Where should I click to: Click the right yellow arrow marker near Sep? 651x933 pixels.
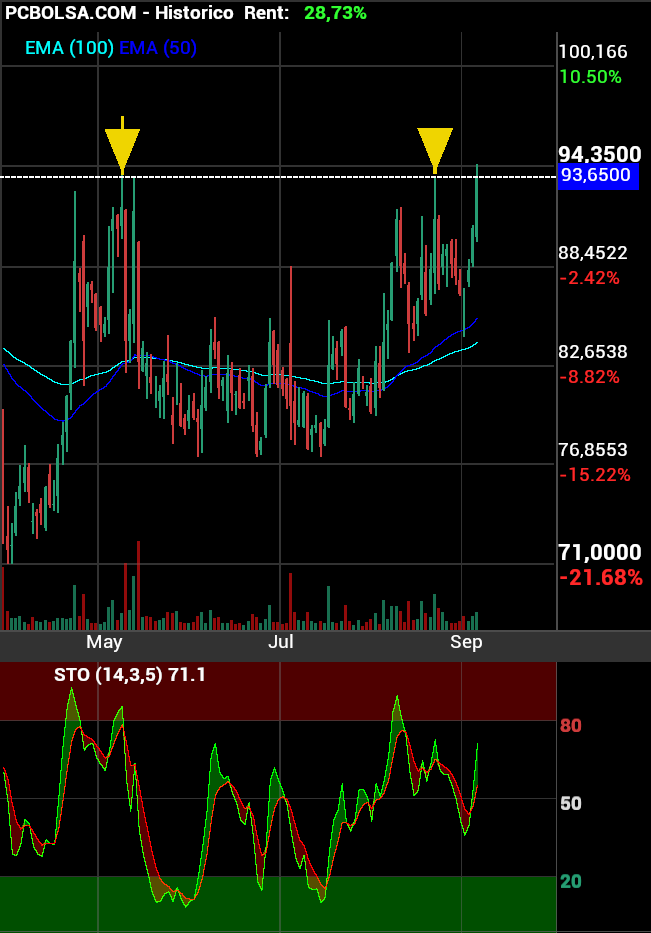[x=435, y=149]
